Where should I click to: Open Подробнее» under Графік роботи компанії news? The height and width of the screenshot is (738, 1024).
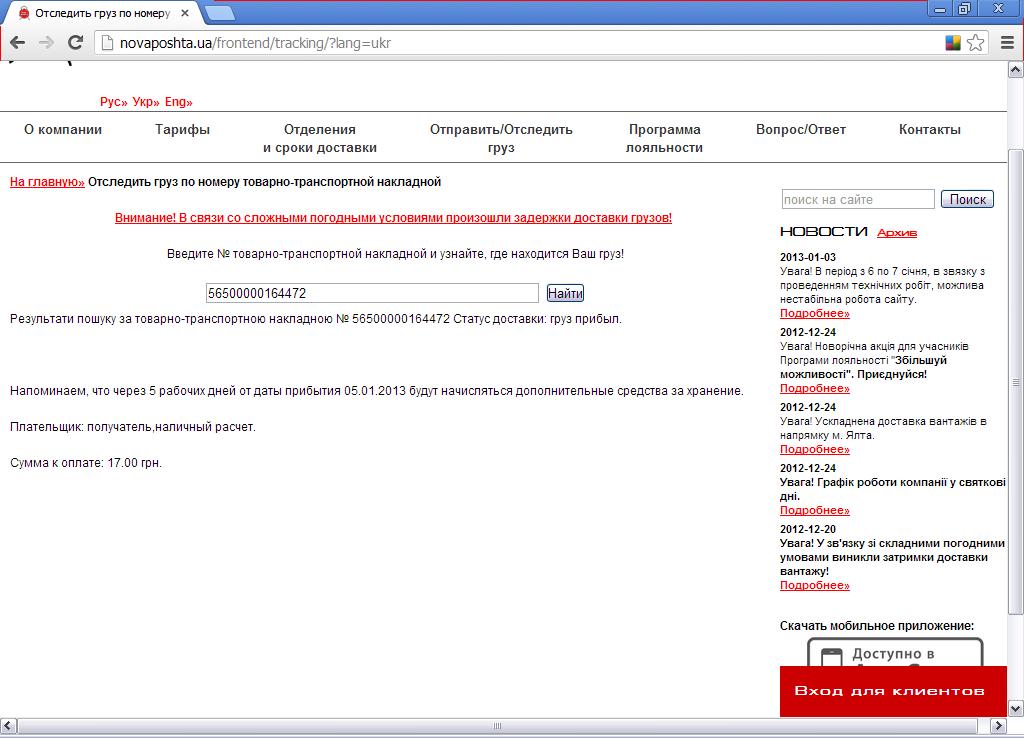pyautogui.click(x=814, y=511)
